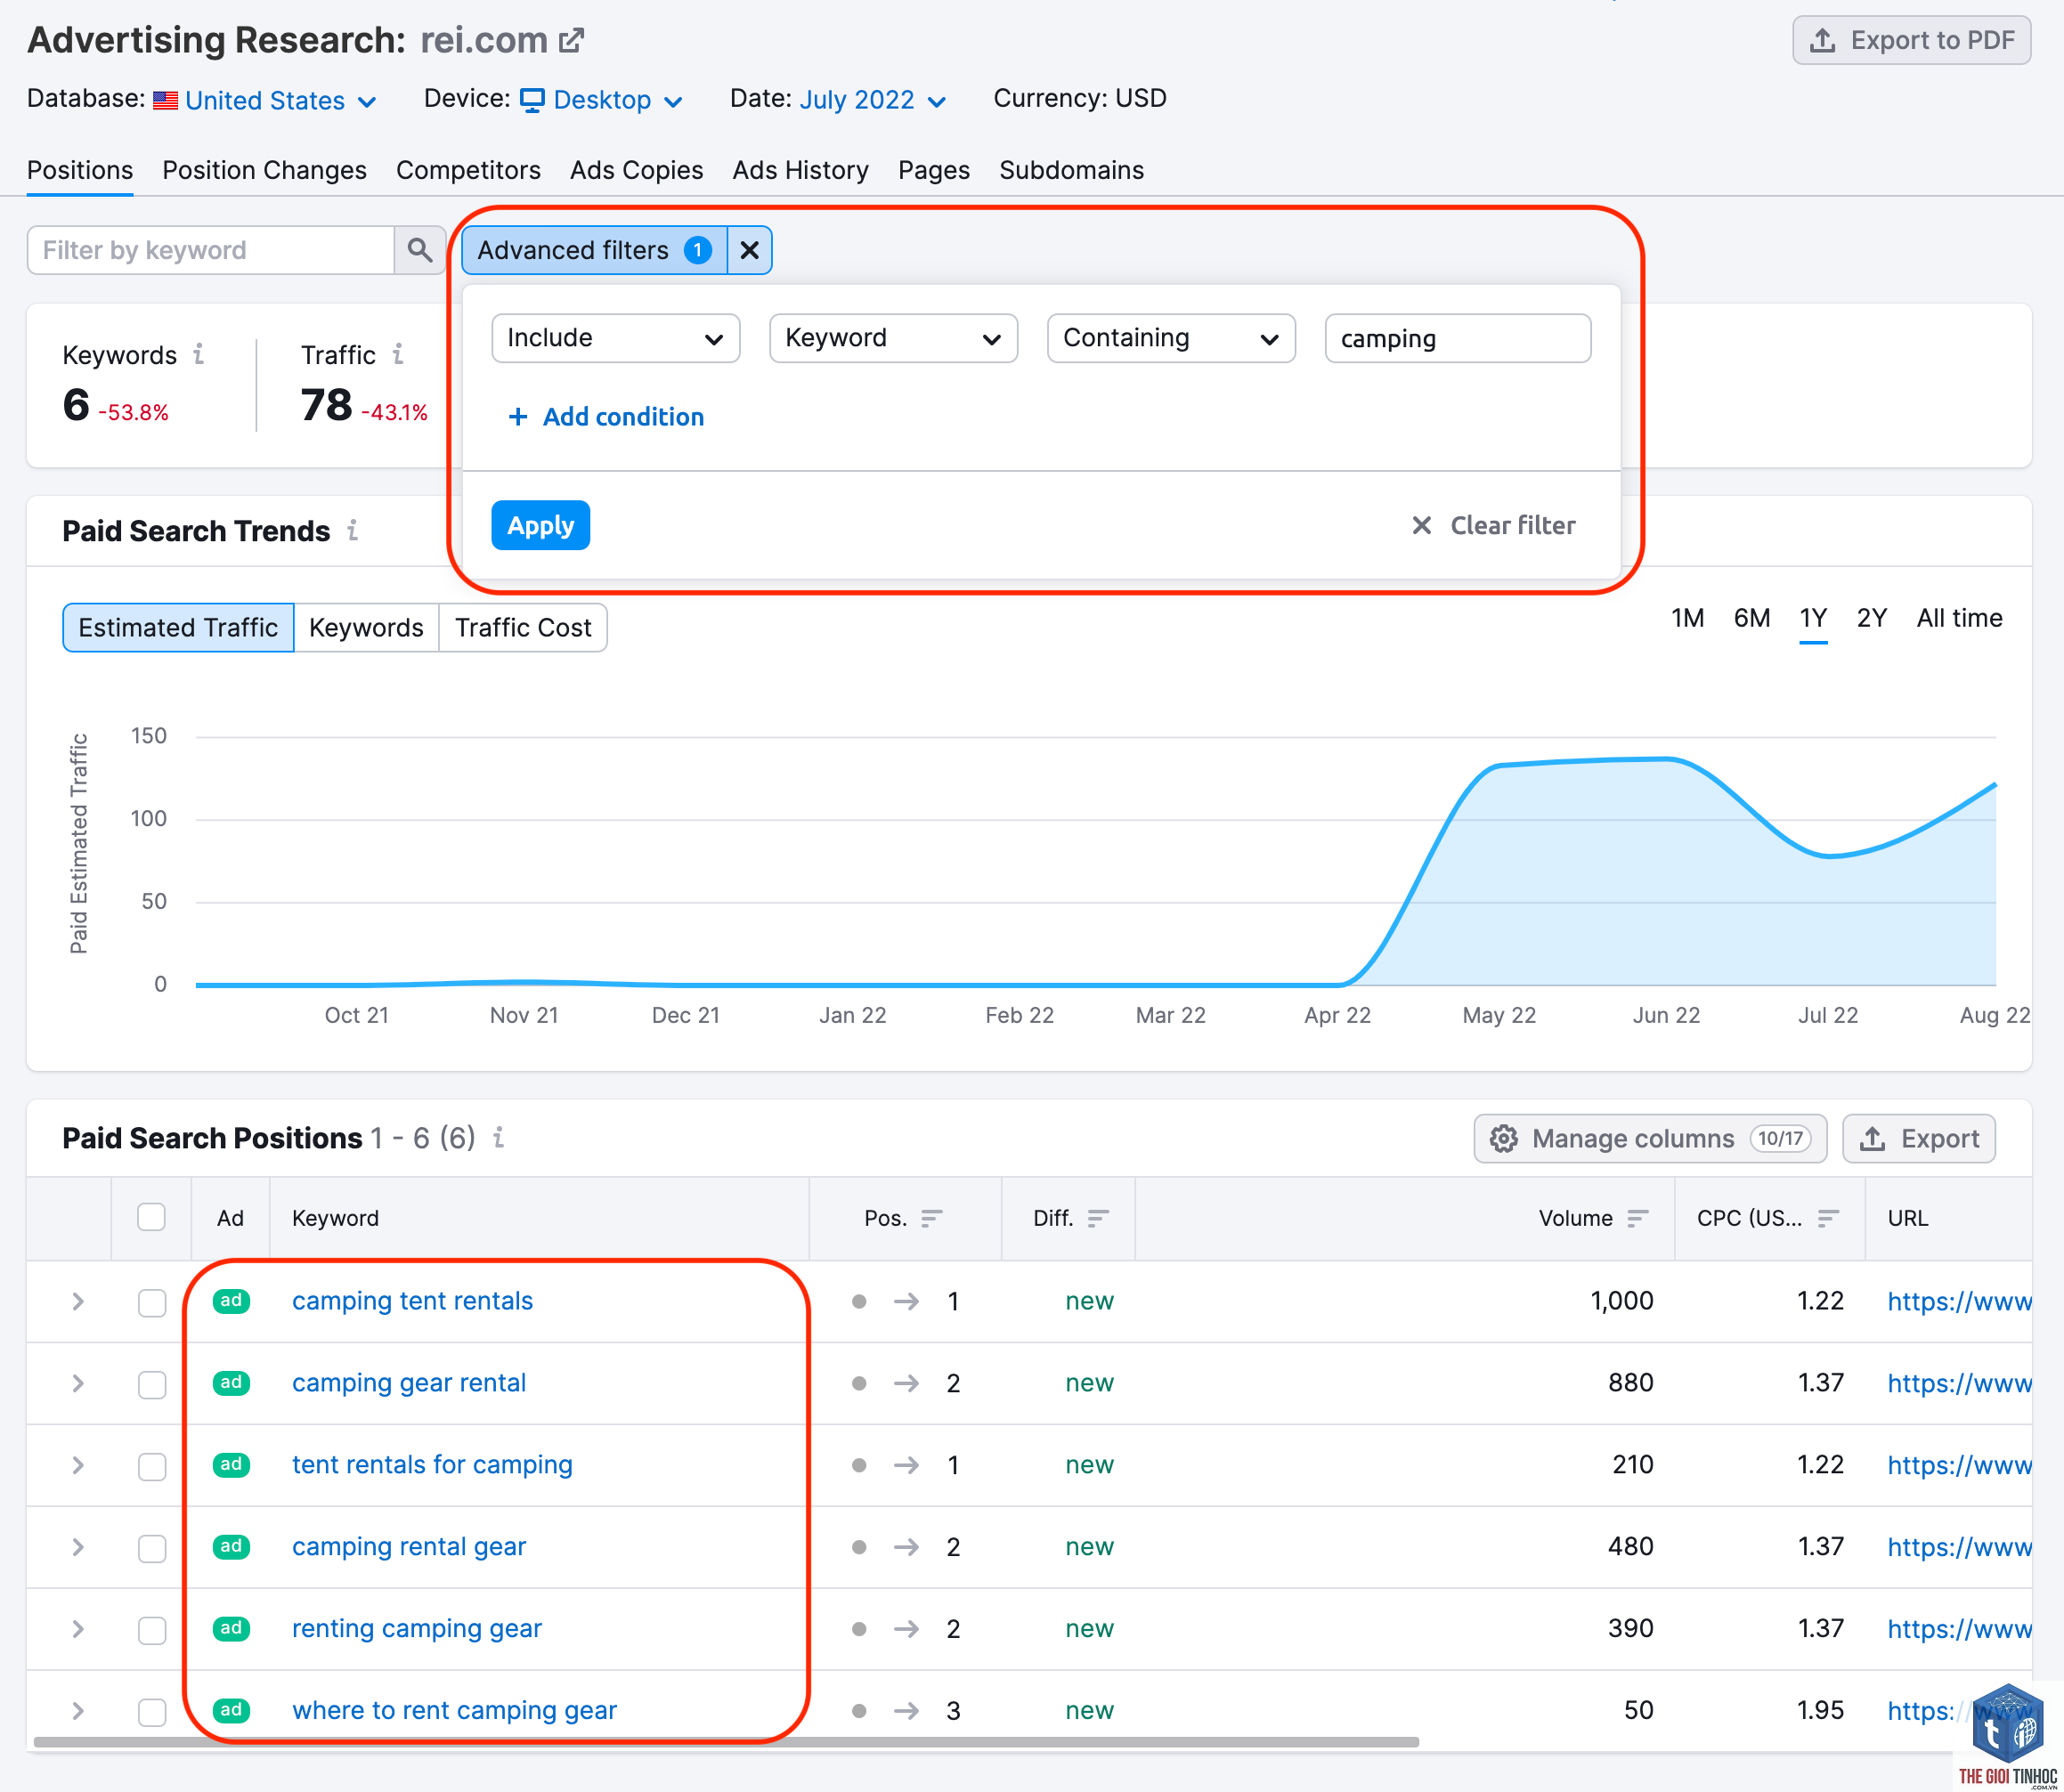Viewport: 2064px width, 1792px height.
Task: Click the keyword search magnifier icon
Action: tap(420, 250)
